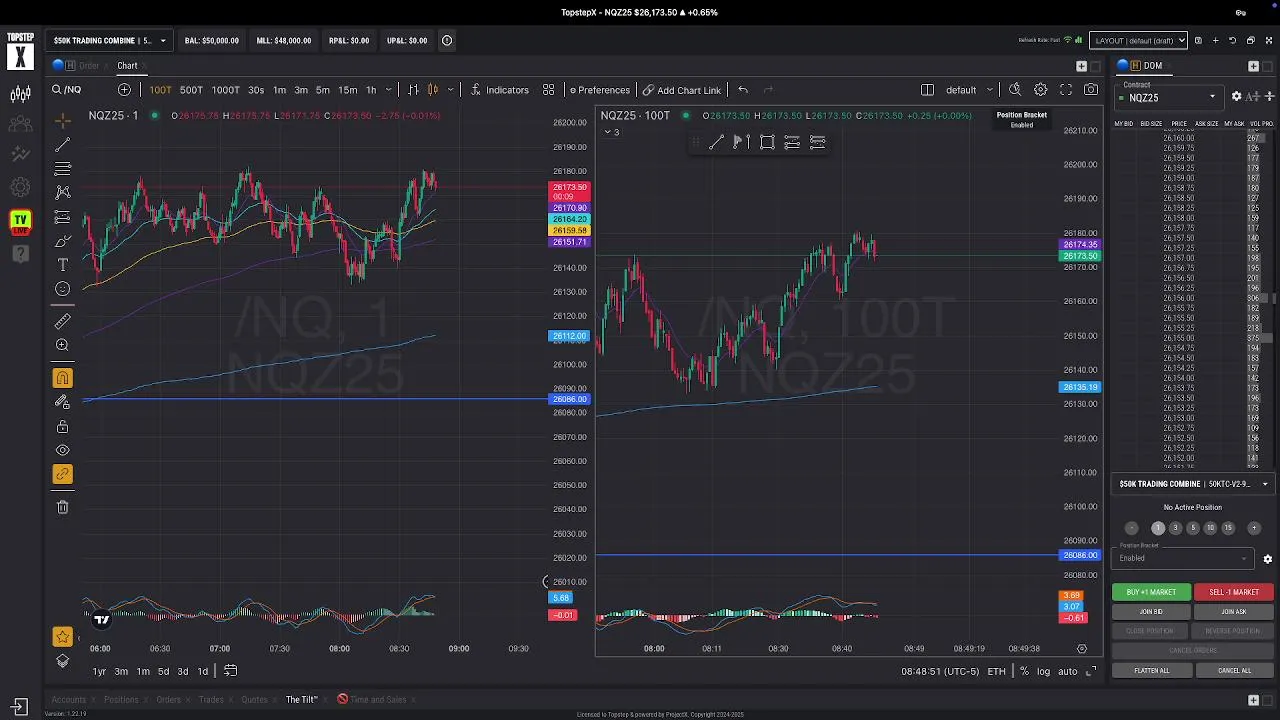Open chart Preferences

pyautogui.click(x=599, y=90)
